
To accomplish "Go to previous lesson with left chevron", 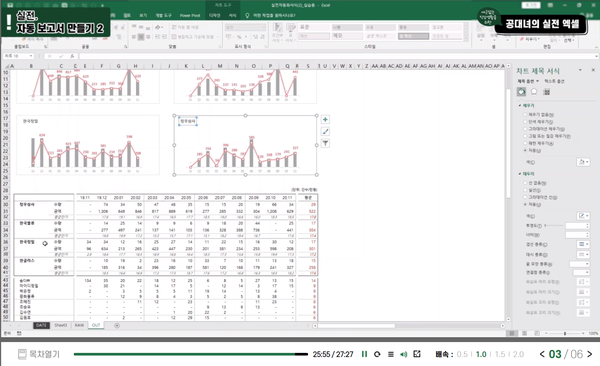I will 542,354.
